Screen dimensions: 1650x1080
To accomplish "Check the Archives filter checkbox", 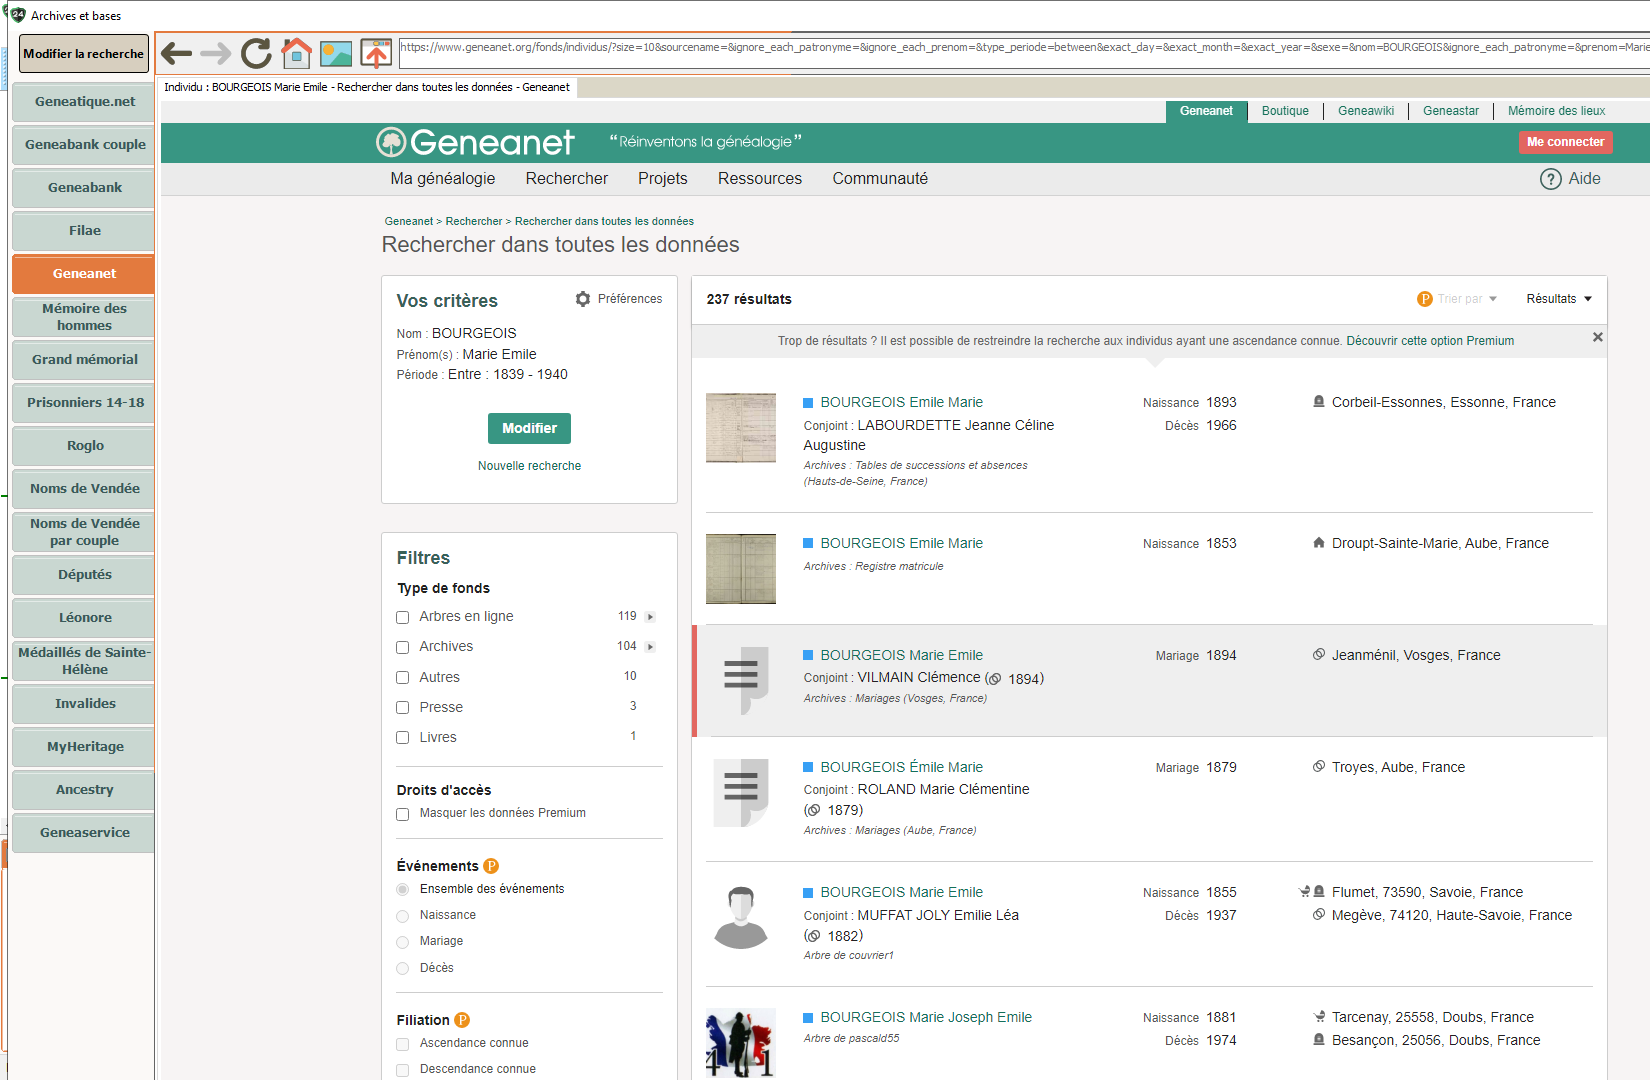I will point(403,647).
